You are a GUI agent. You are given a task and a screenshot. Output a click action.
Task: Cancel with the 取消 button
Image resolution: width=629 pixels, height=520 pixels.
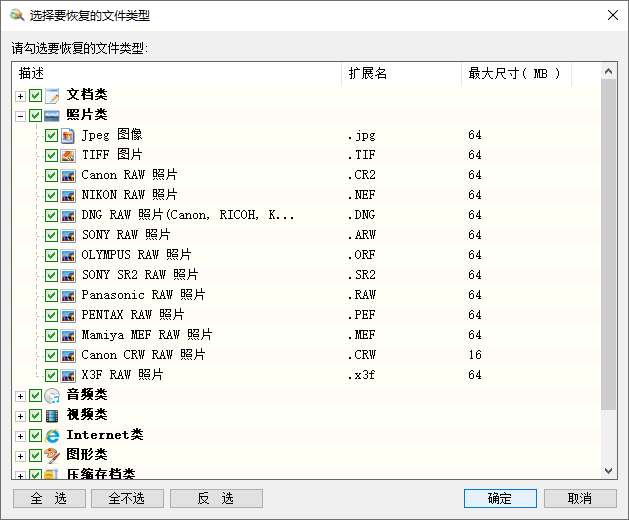(580, 498)
